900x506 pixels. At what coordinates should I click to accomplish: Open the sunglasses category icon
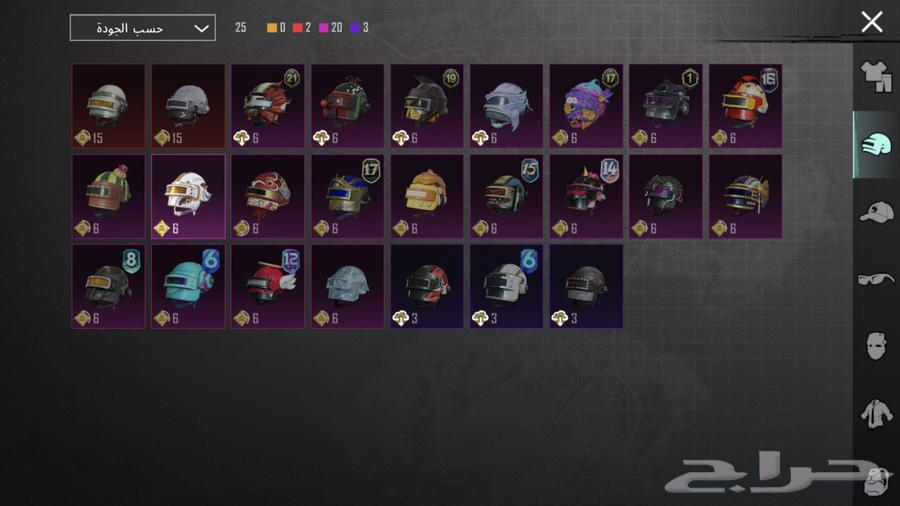tap(876, 279)
